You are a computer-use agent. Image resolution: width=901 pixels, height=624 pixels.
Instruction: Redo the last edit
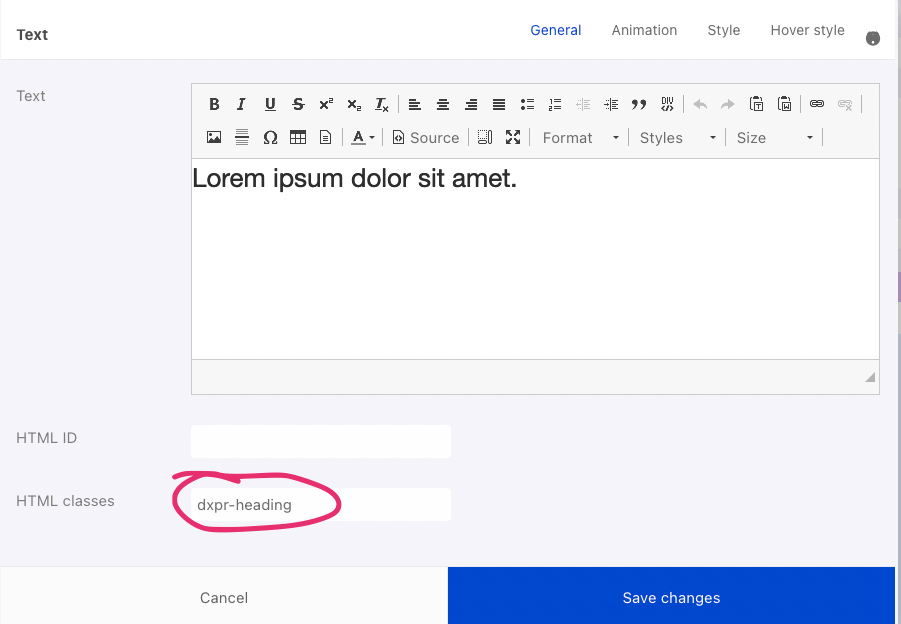tap(727, 104)
